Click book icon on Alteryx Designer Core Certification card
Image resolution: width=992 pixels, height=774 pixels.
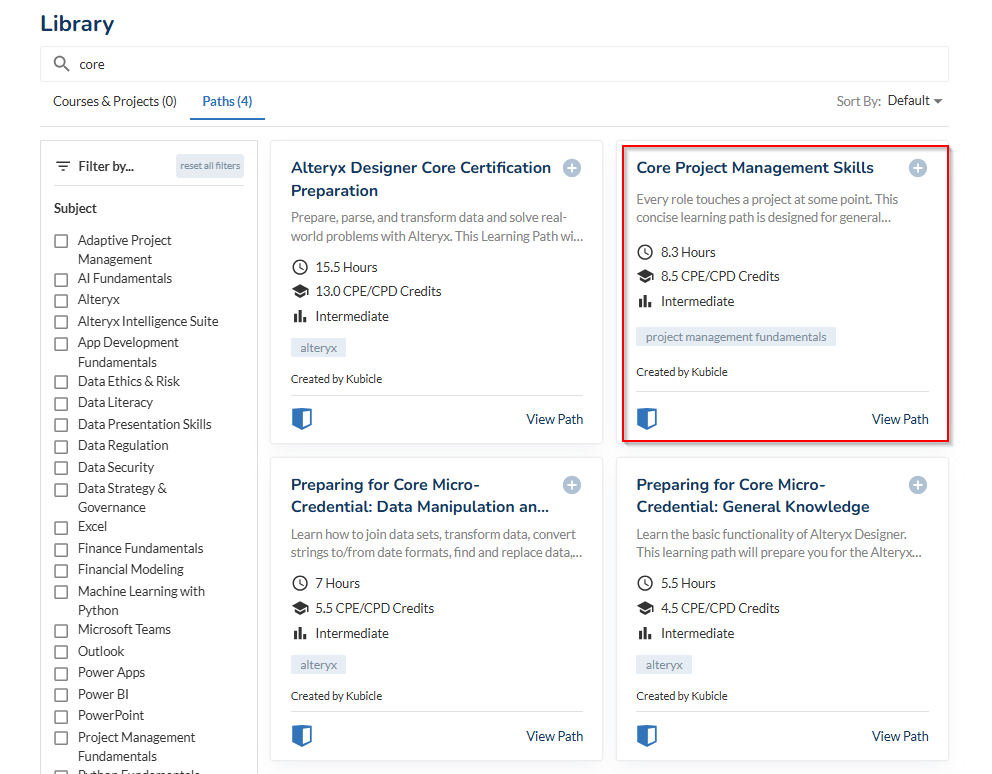click(302, 419)
